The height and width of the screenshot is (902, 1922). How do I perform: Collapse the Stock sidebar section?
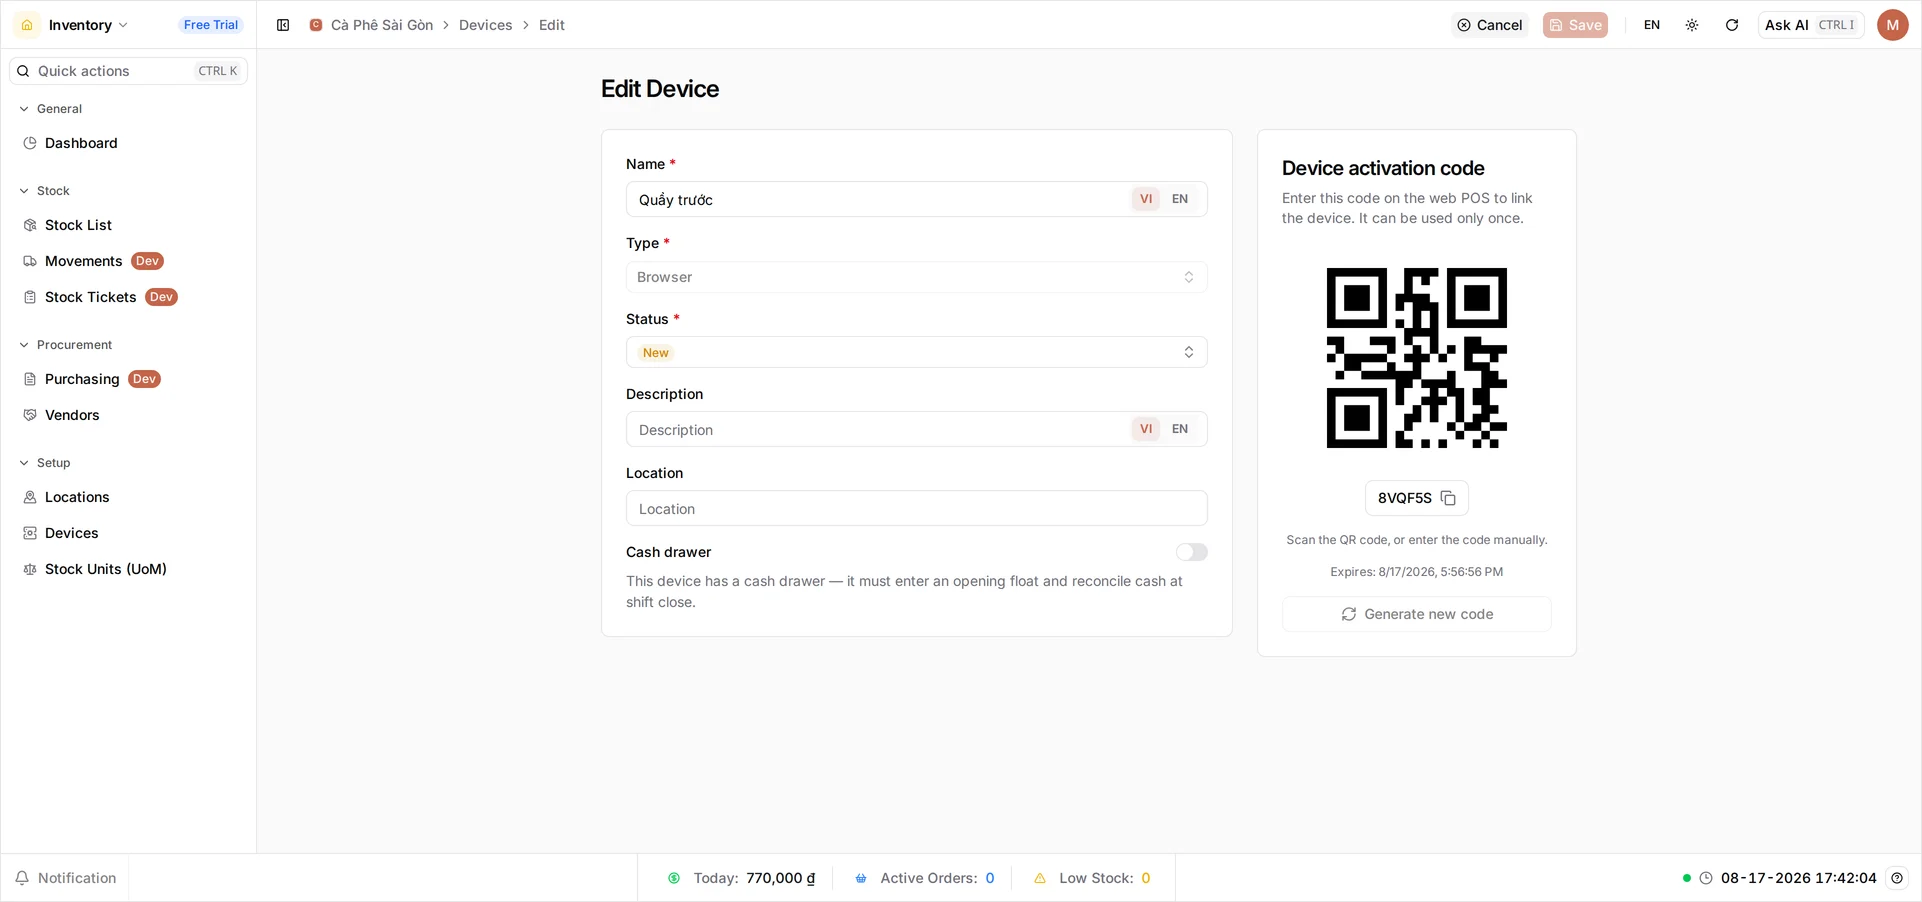(45, 191)
